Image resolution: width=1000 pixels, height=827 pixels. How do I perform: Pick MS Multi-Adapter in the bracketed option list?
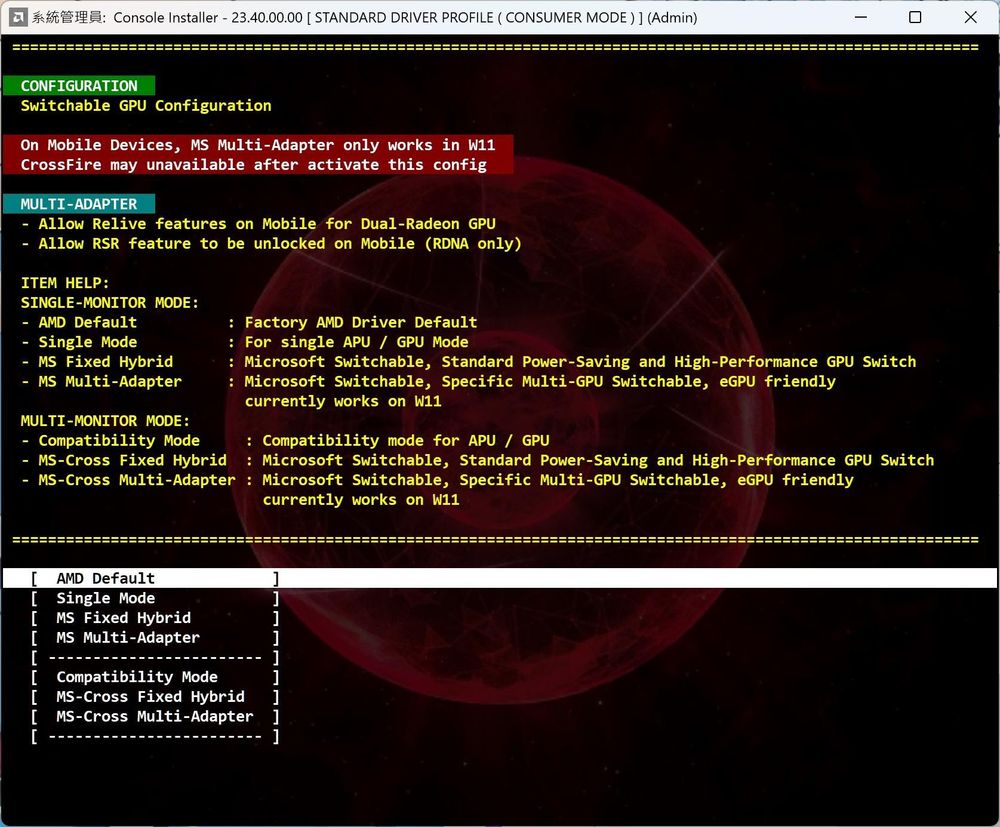pyautogui.click(x=127, y=637)
